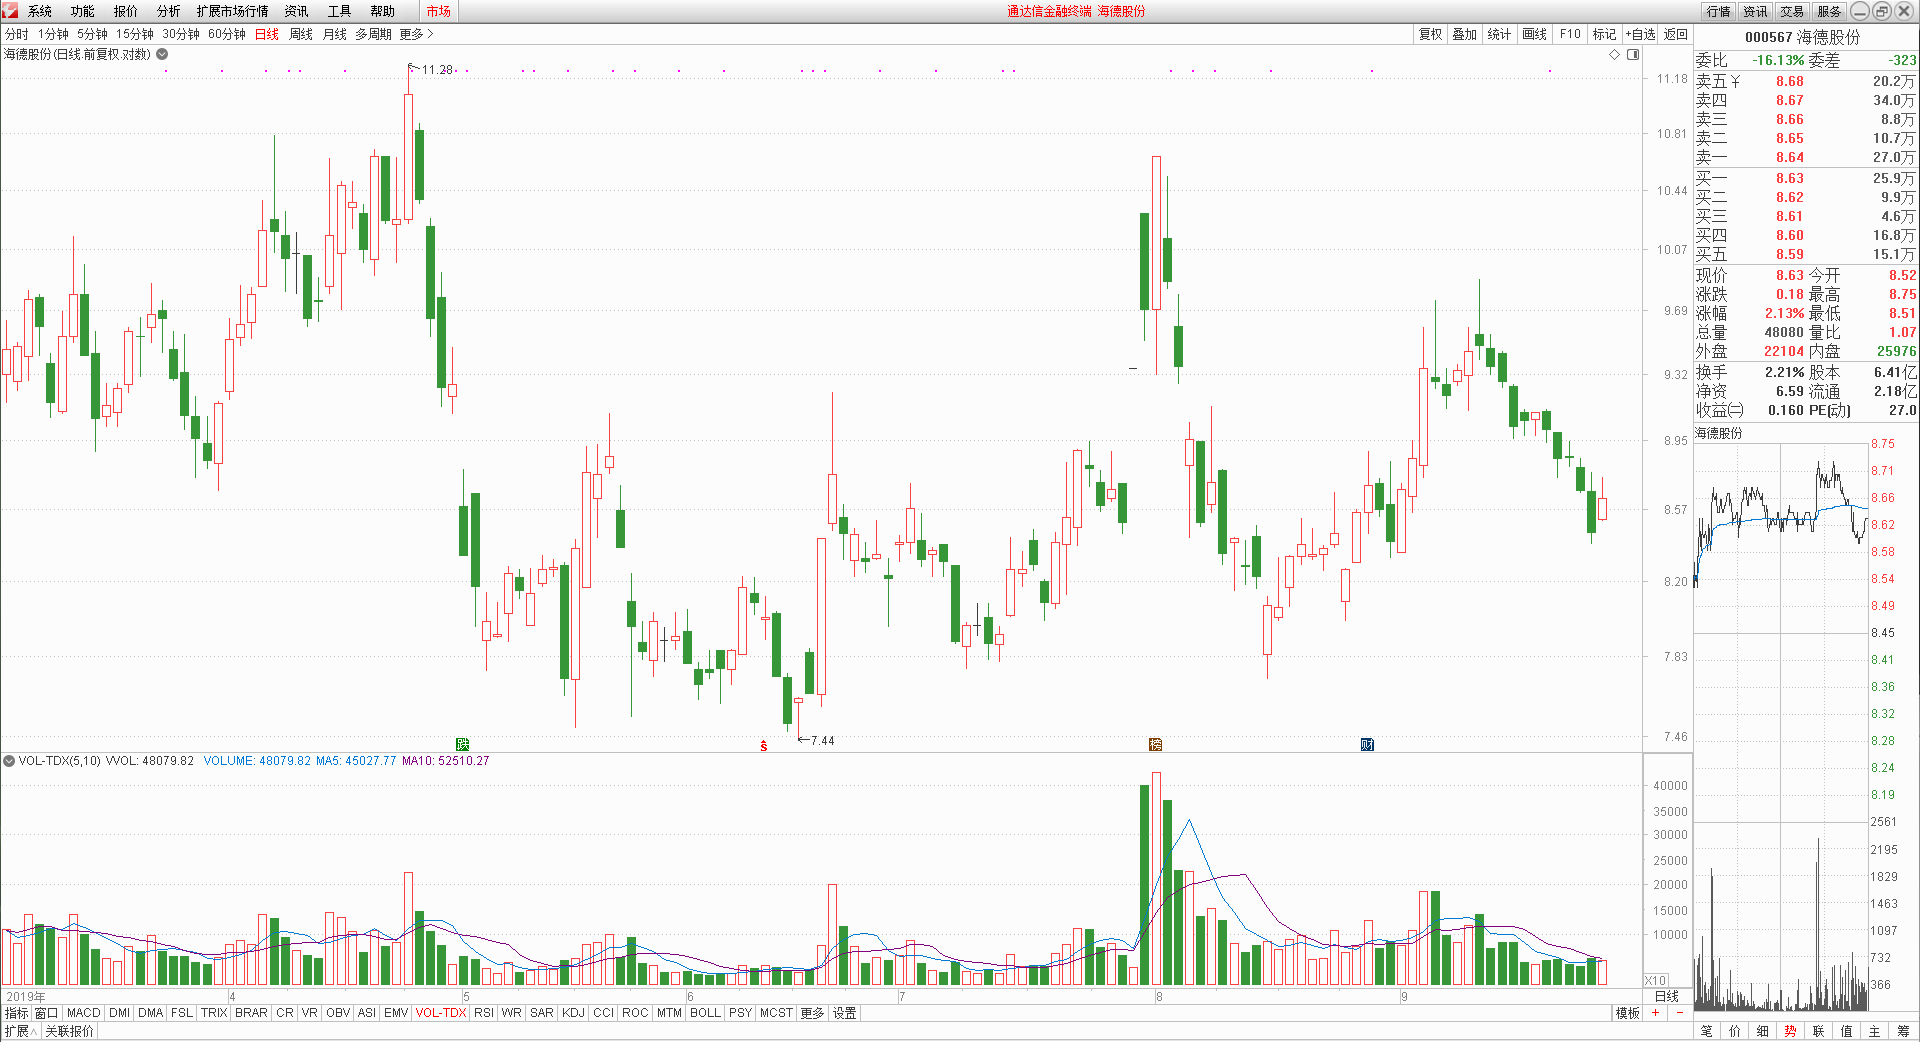This screenshot has width=1920, height=1042.
Task: Click the red plus zoom-in icon
Action: [1656, 1013]
